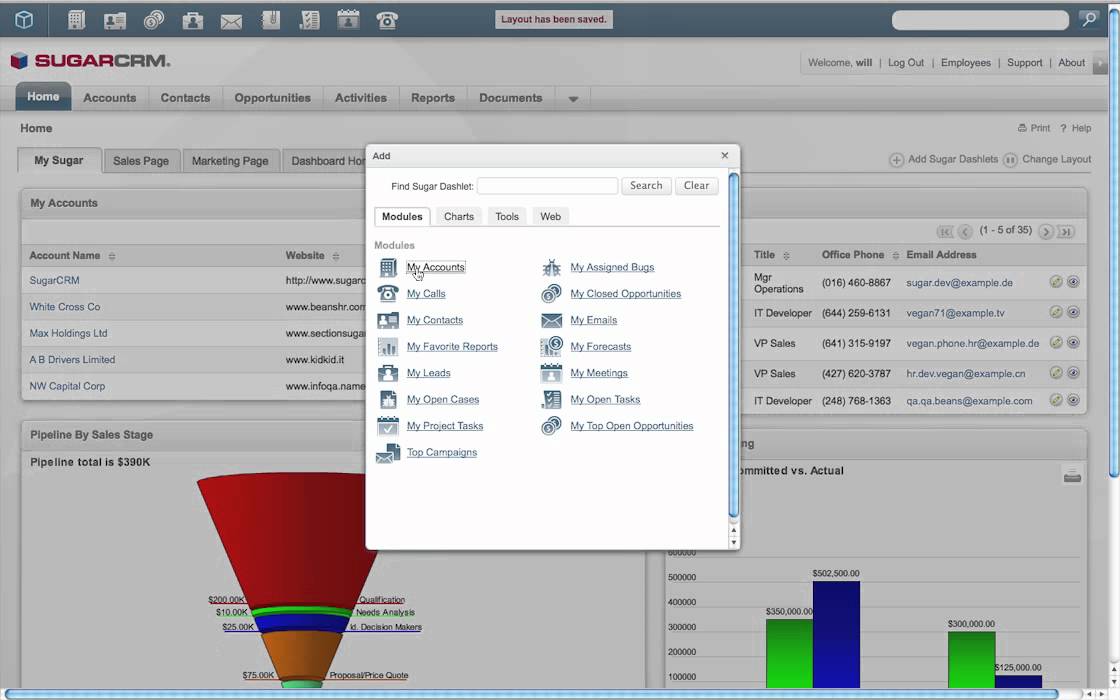Open Calls telephone icon in top bar
This screenshot has height=700, width=1120.
(x=386, y=20)
